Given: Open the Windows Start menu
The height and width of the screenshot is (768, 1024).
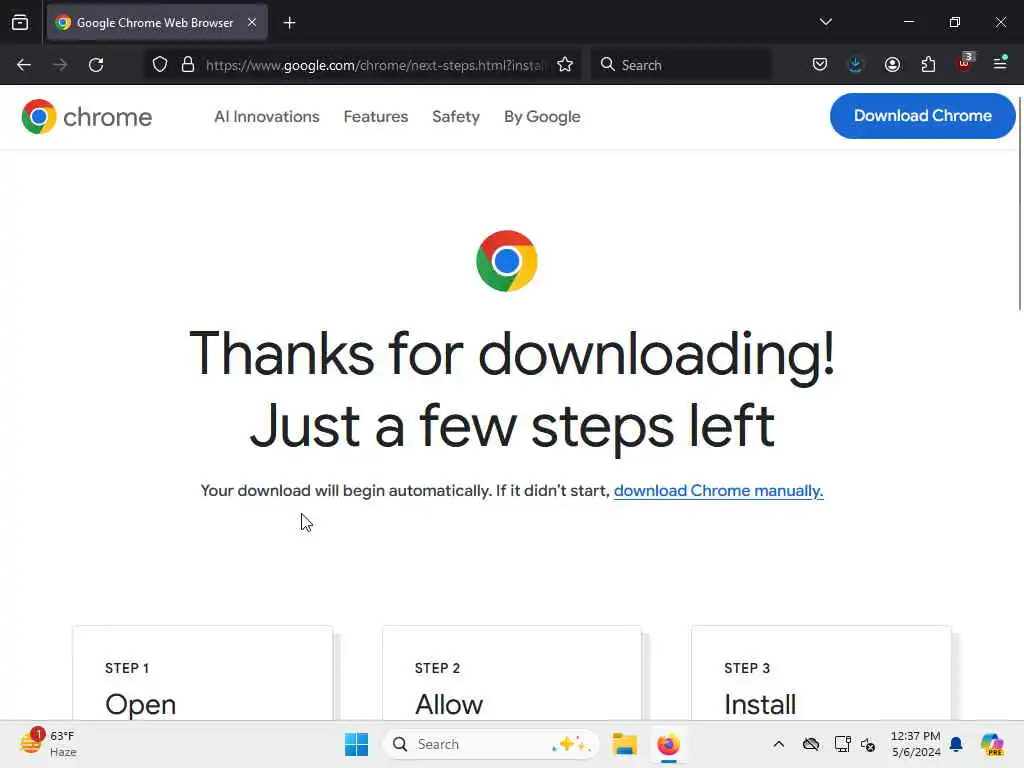Looking at the screenshot, I should click(x=357, y=744).
